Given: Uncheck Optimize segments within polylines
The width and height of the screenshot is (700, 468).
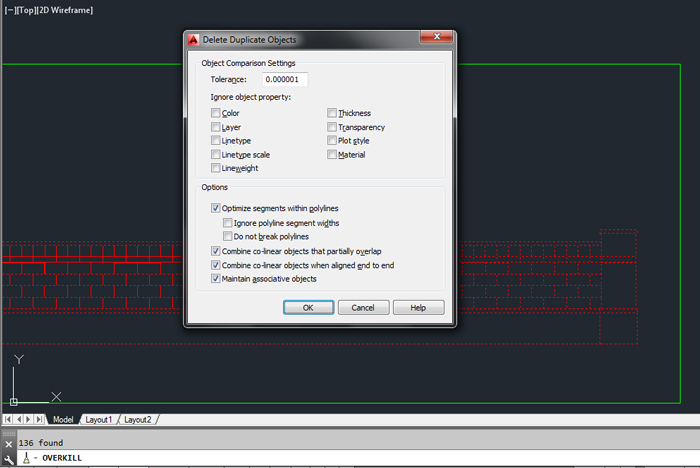Looking at the screenshot, I should click(x=216, y=208).
